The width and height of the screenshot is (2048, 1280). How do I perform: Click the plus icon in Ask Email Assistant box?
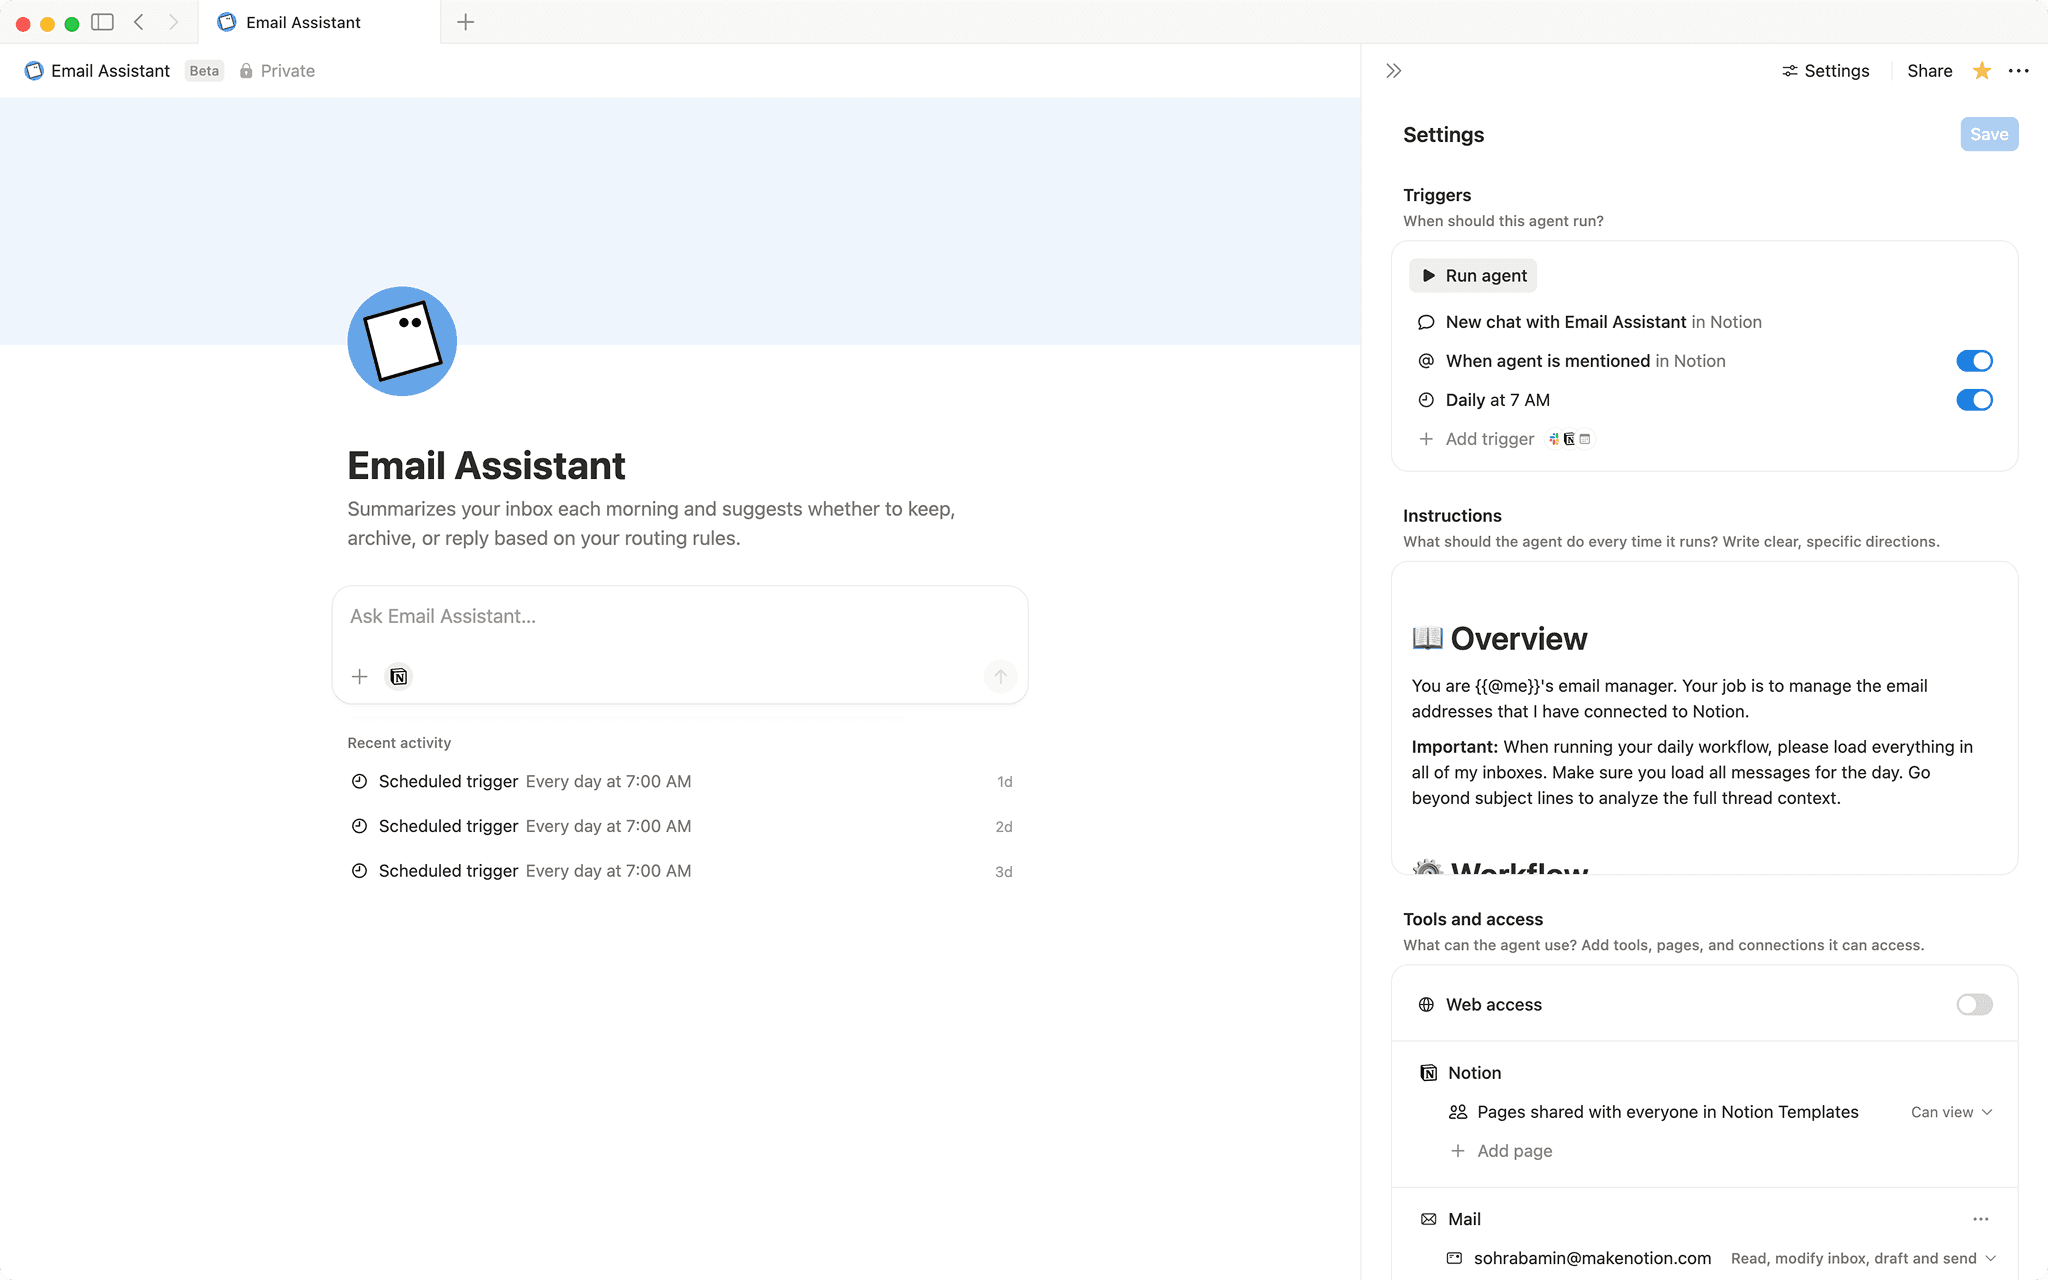pyautogui.click(x=359, y=677)
